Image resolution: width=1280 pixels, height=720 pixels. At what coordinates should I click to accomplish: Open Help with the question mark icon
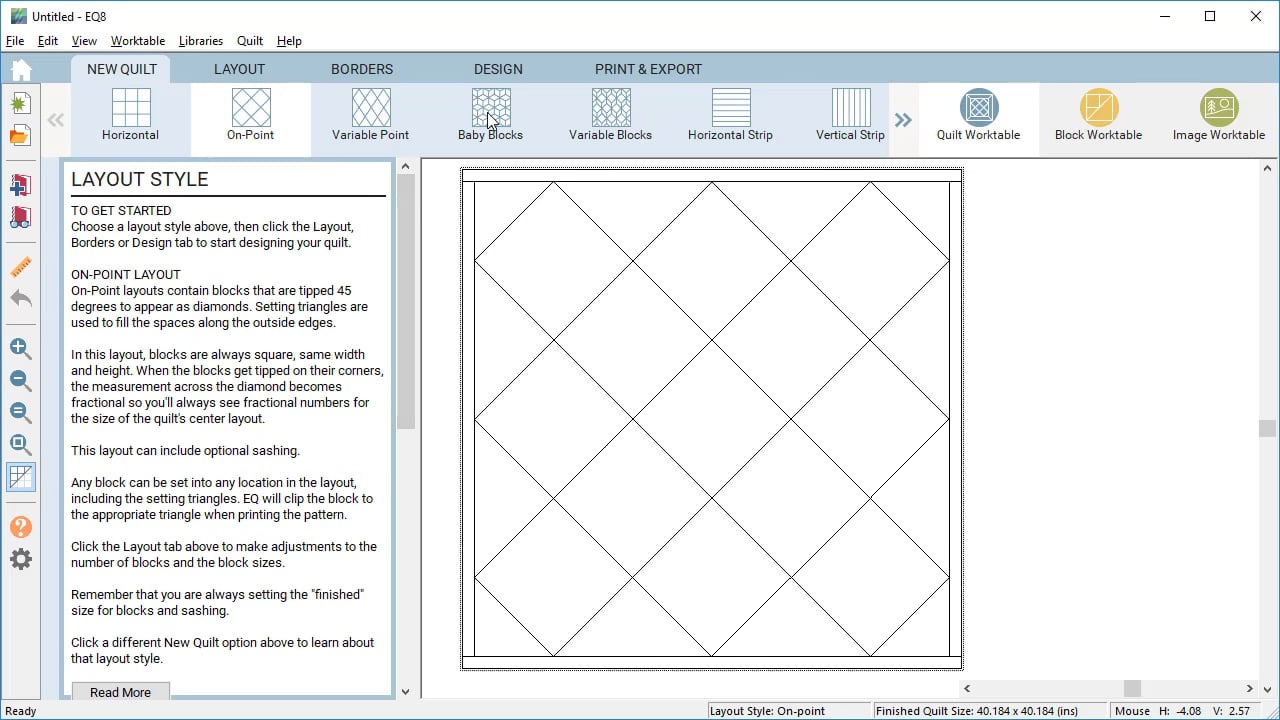pos(21,527)
